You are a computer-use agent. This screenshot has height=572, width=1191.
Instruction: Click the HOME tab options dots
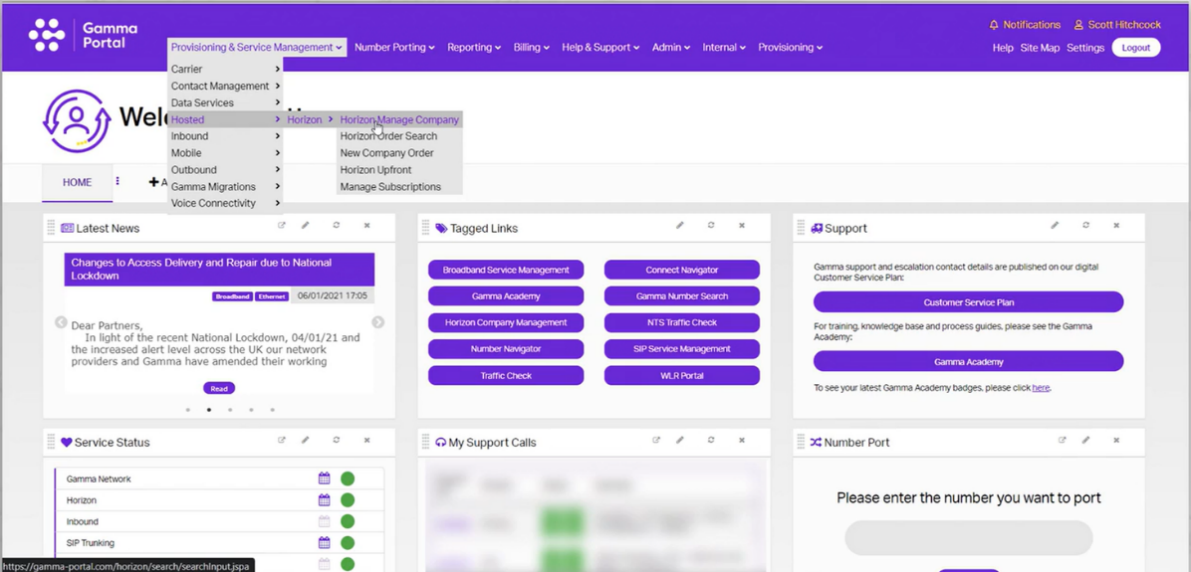[118, 182]
